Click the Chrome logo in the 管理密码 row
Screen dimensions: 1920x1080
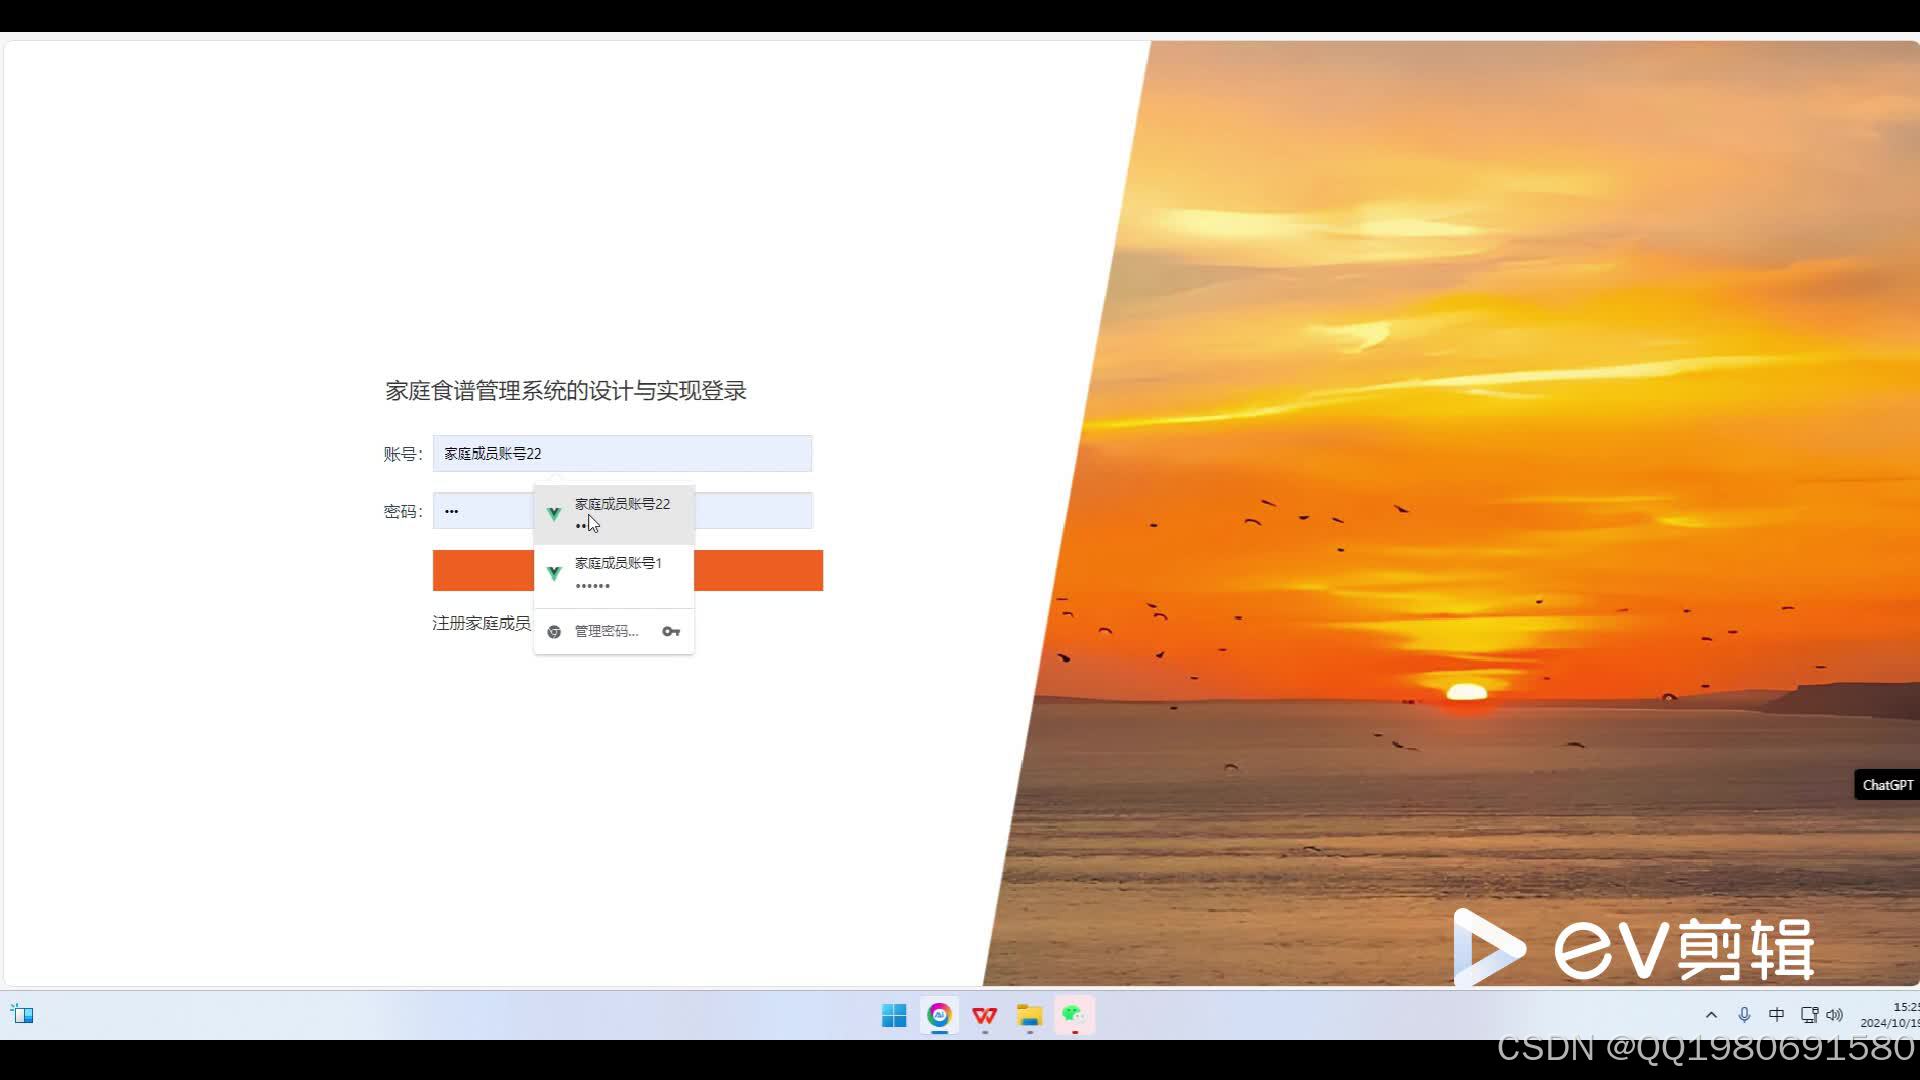click(552, 631)
